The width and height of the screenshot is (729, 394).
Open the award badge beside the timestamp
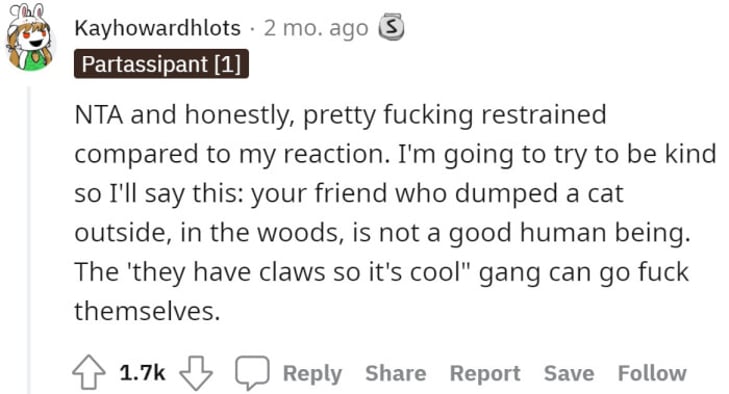point(391,27)
